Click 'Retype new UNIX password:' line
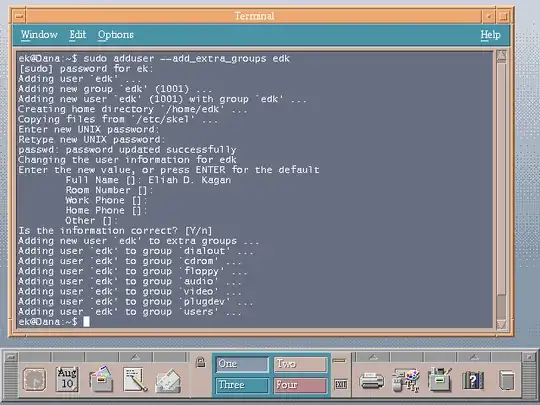540x405 pixels. click(x=92, y=140)
